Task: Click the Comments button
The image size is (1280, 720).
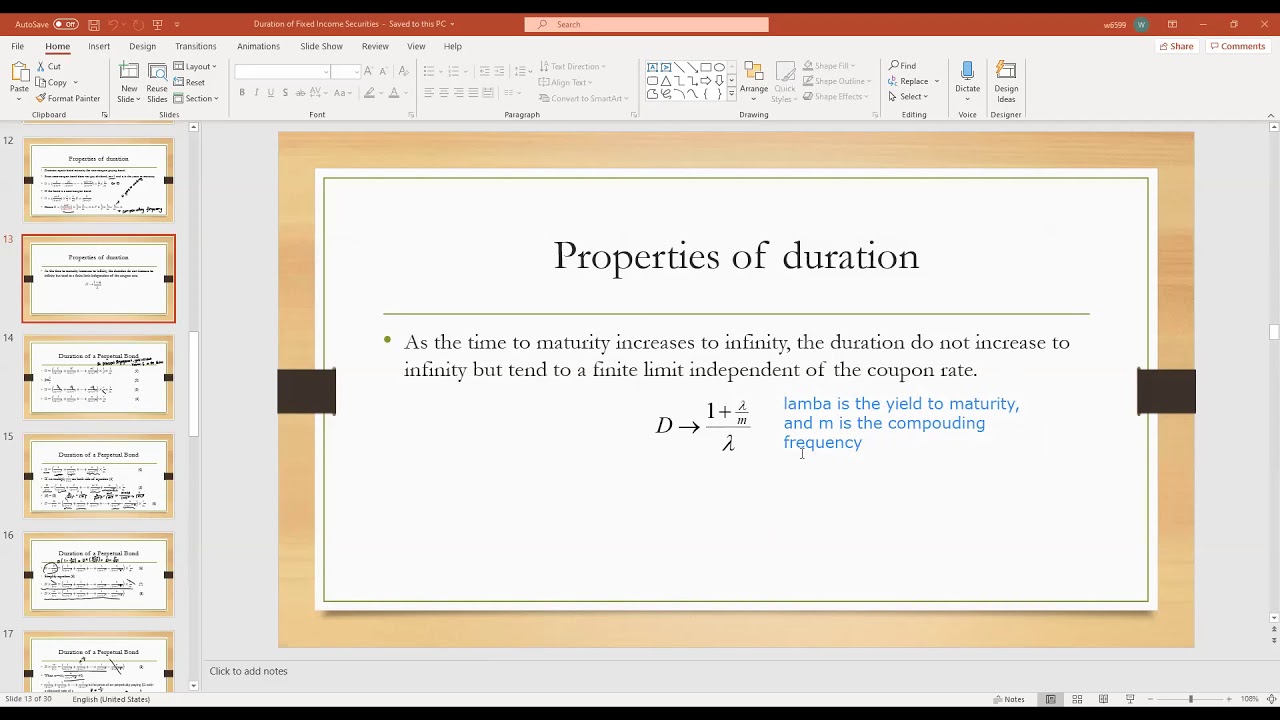Action: click(1238, 46)
